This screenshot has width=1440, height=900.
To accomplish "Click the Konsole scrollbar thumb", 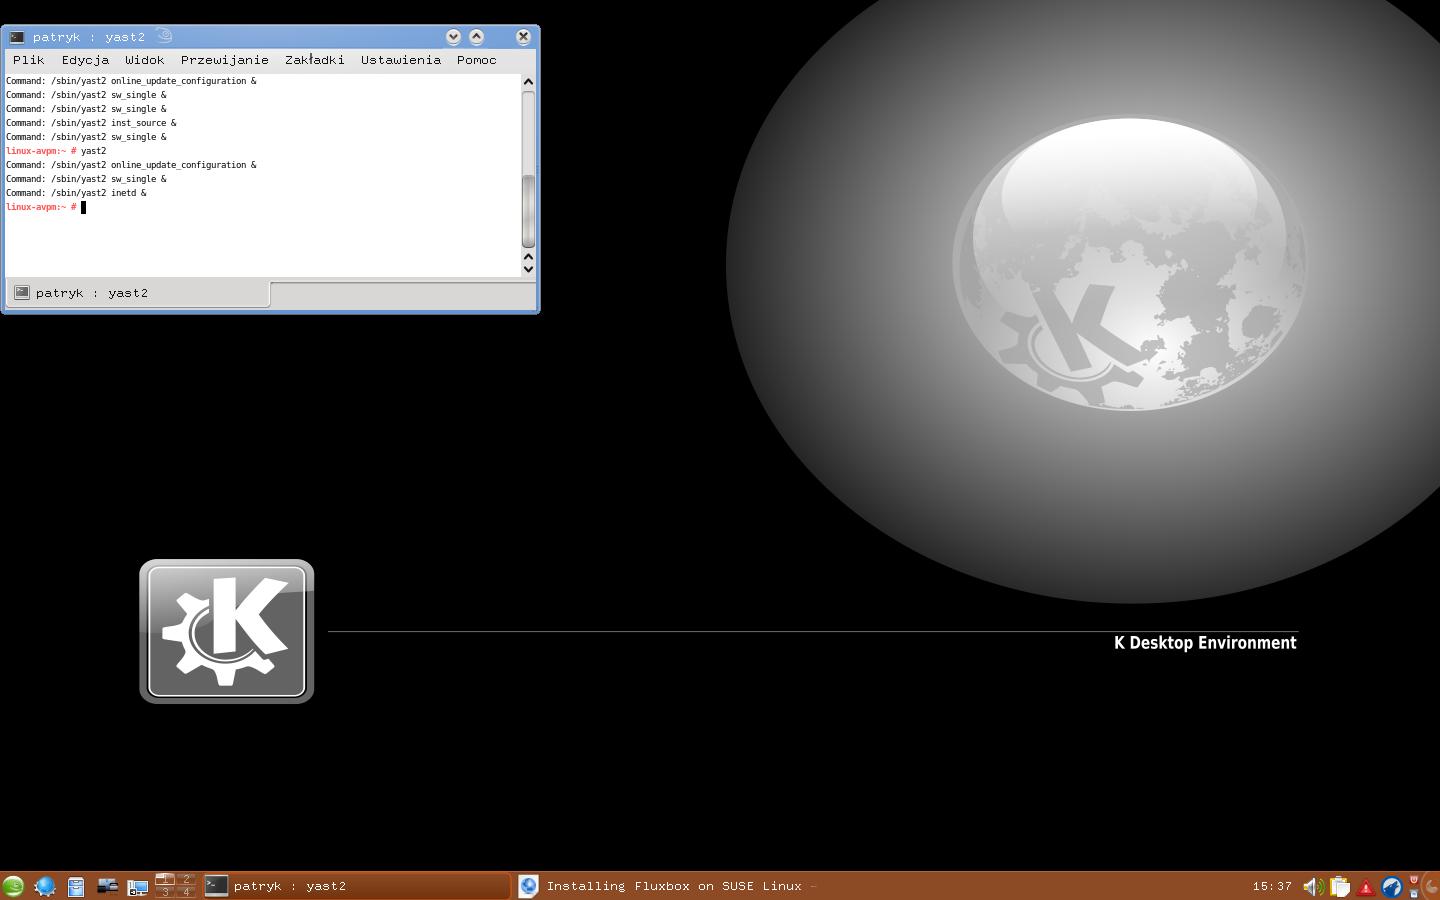I will pyautogui.click(x=529, y=211).
